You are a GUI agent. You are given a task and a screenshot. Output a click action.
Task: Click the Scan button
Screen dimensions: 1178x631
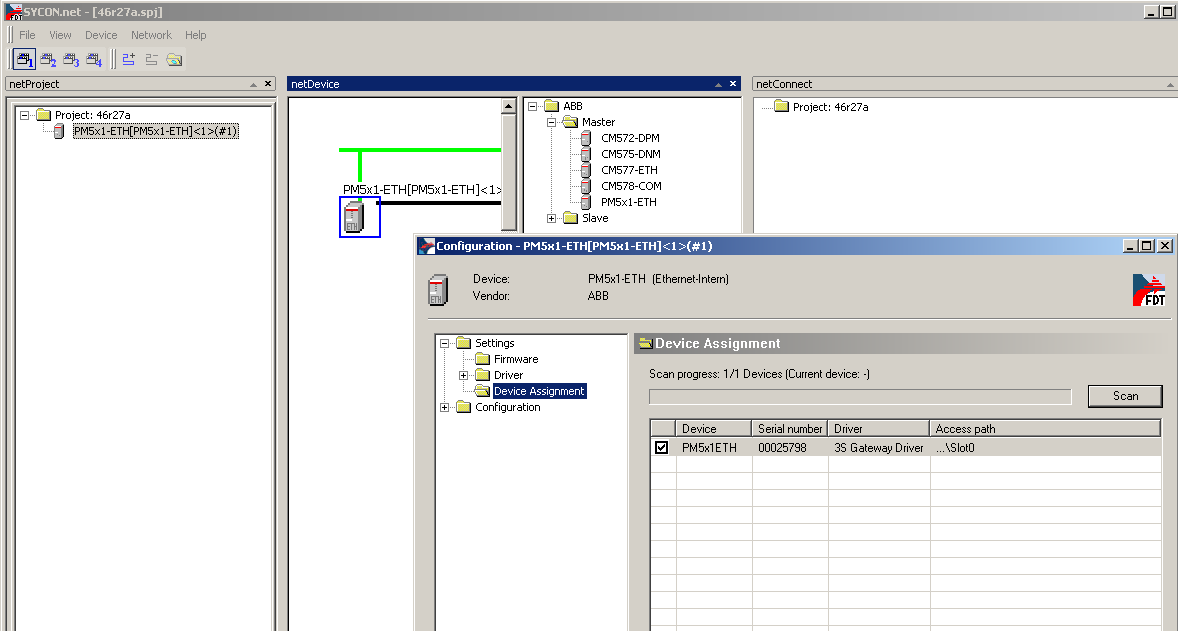coord(1125,396)
